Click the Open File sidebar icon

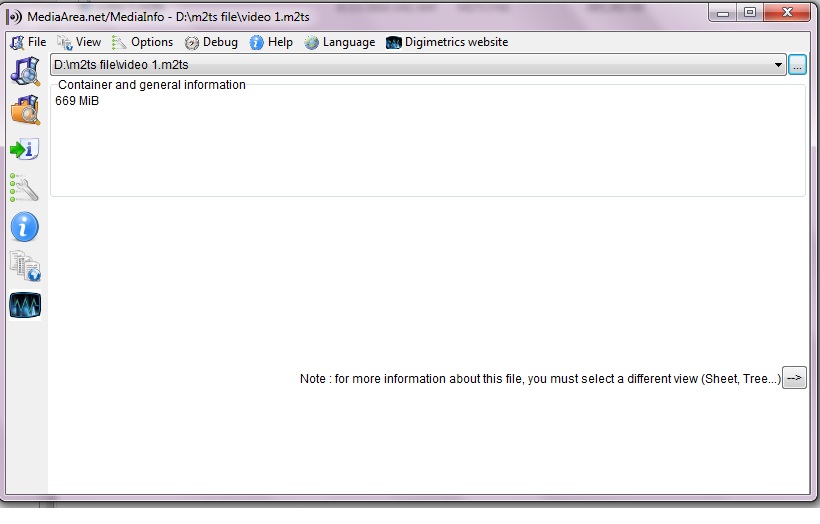click(25, 71)
